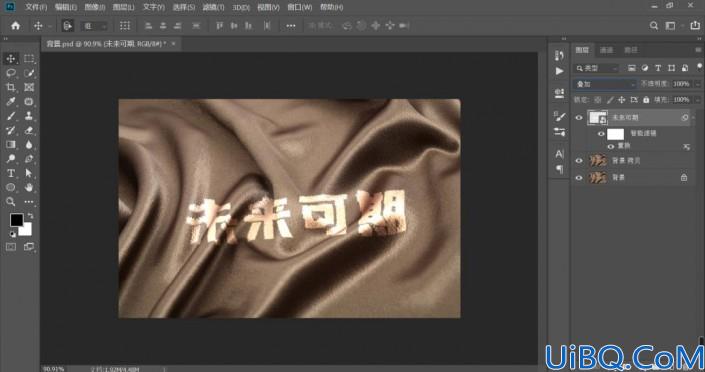Screen dimensions: 705x372
Task: Hide the 背景 拷贝 layer
Action: pyautogui.click(x=579, y=161)
